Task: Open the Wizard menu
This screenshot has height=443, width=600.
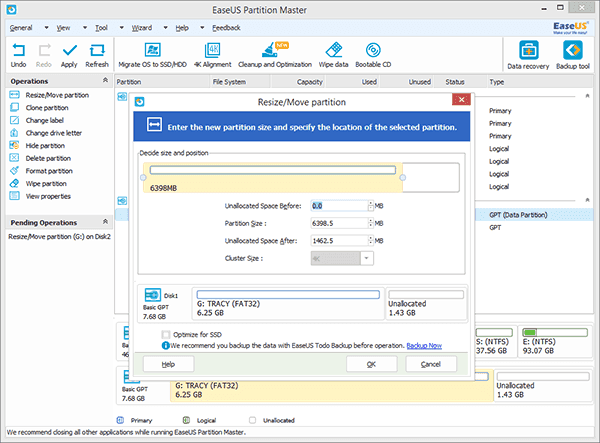Action: tap(142, 28)
